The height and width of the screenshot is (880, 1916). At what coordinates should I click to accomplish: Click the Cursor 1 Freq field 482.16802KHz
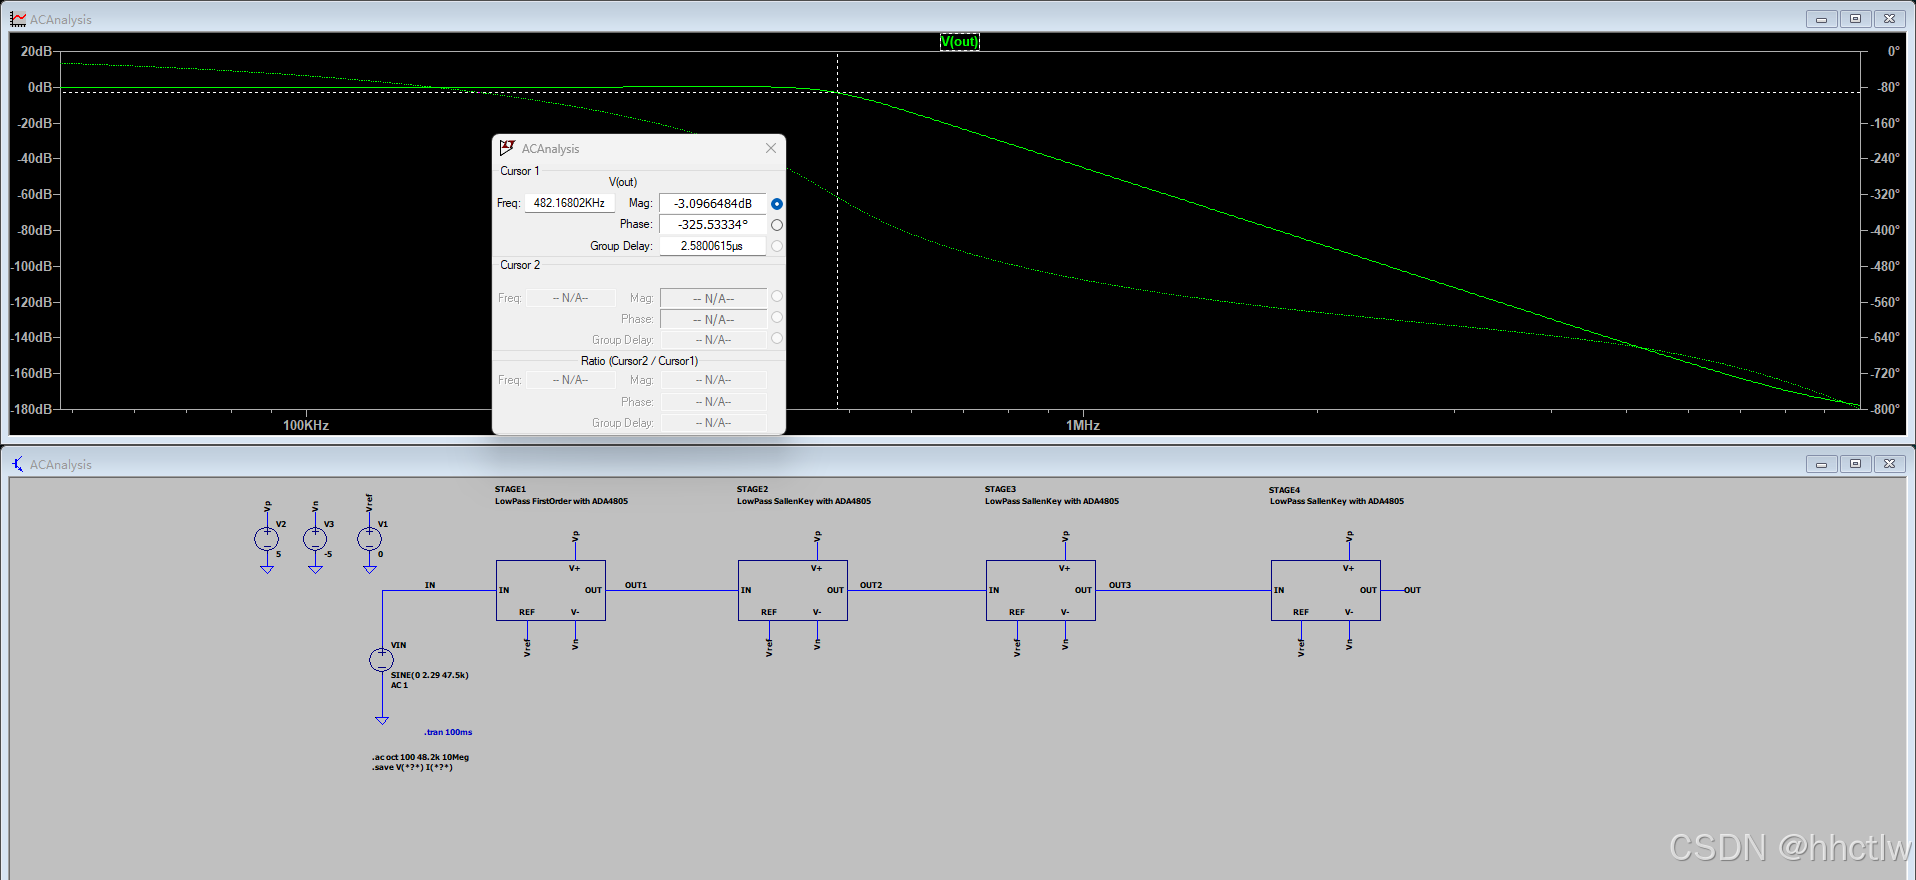(570, 203)
